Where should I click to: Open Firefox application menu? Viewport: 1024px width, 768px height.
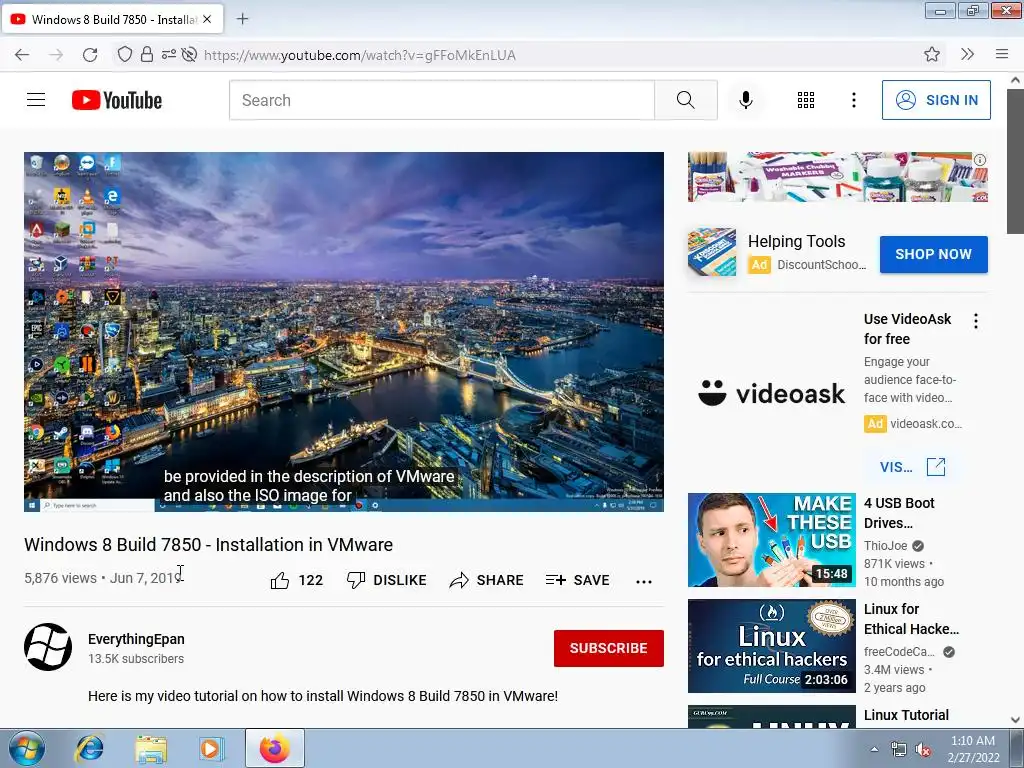click(x=1002, y=55)
